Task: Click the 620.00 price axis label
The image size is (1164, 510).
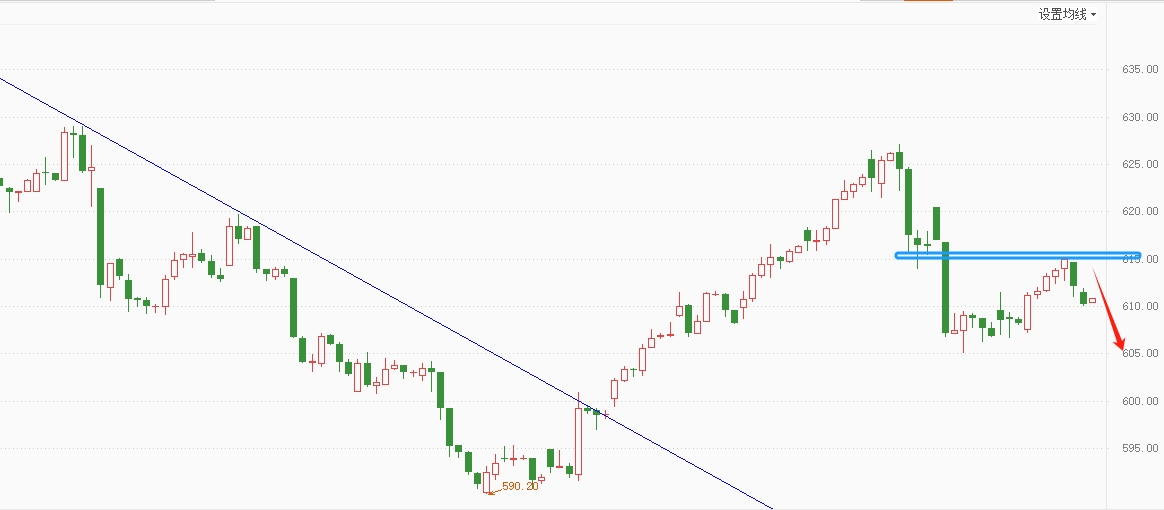Action: (x=1140, y=212)
